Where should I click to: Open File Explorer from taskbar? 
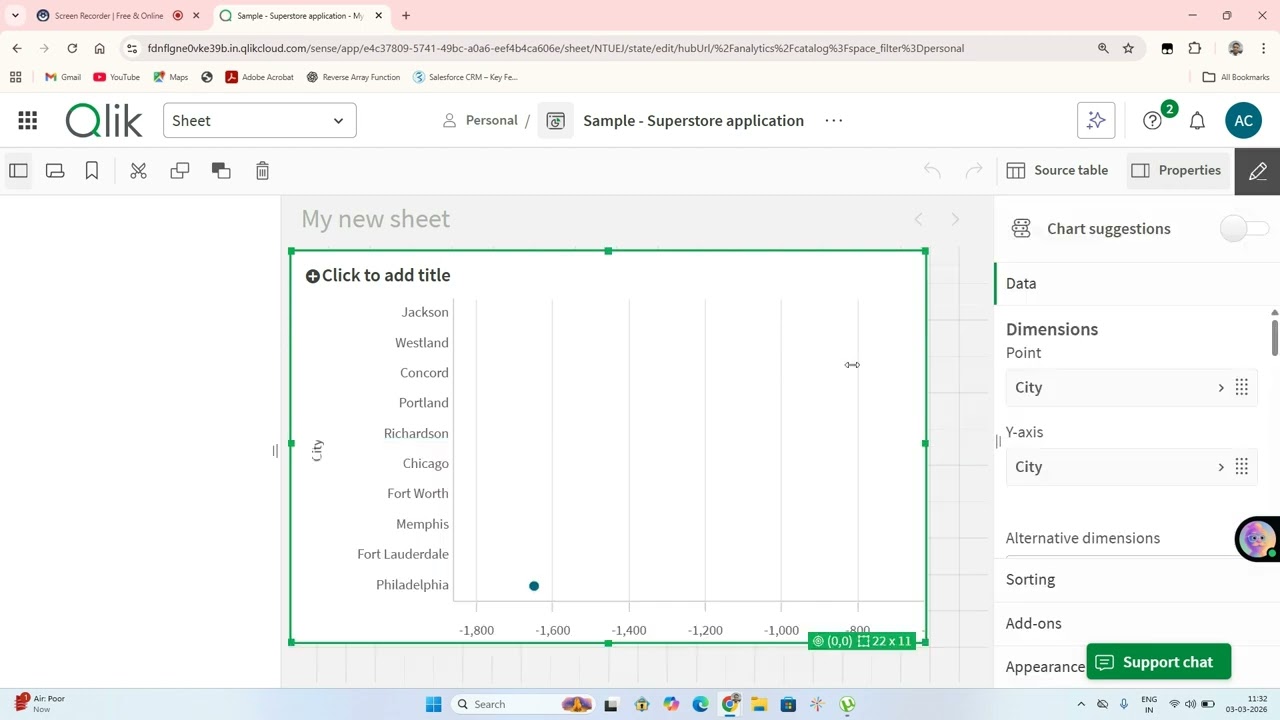[x=759, y=704]
